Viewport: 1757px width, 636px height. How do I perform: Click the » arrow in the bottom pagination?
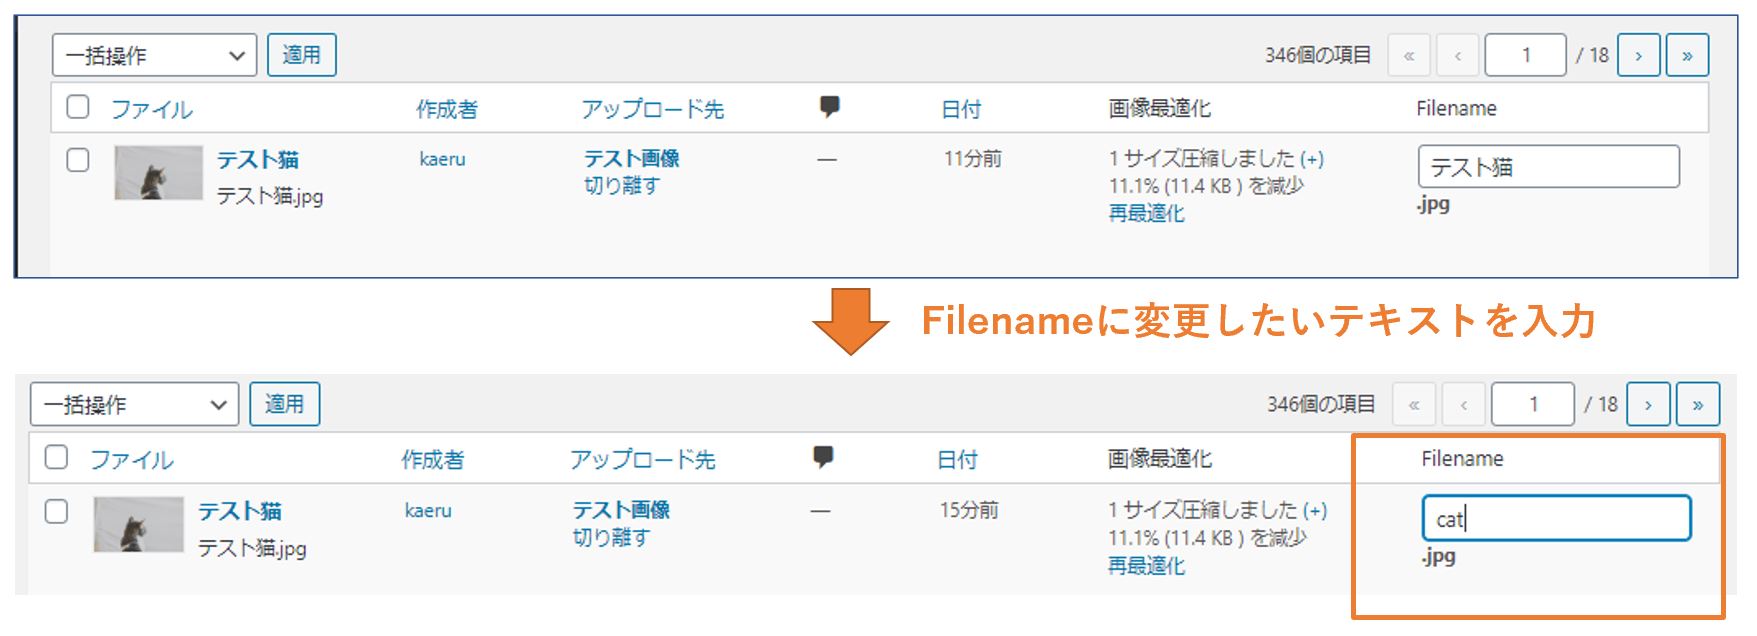point(1697,403)
